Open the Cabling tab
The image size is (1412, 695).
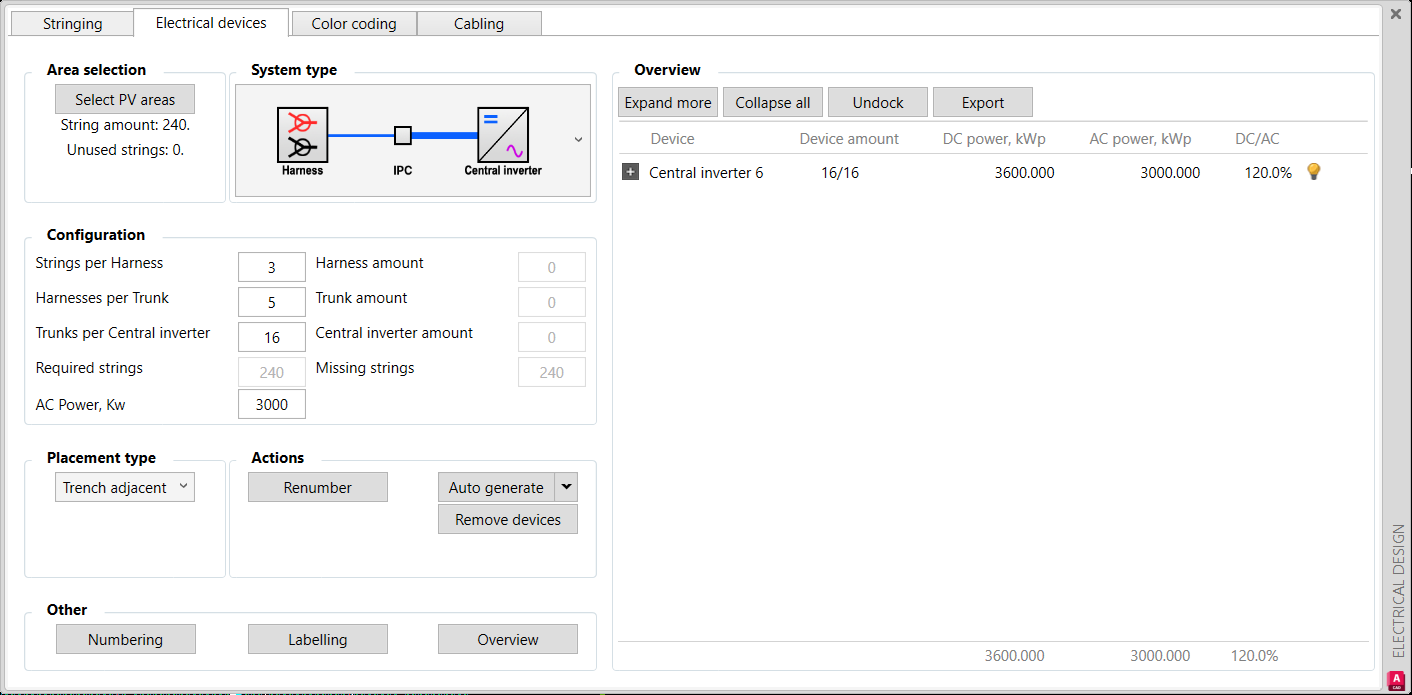point(479,23)
